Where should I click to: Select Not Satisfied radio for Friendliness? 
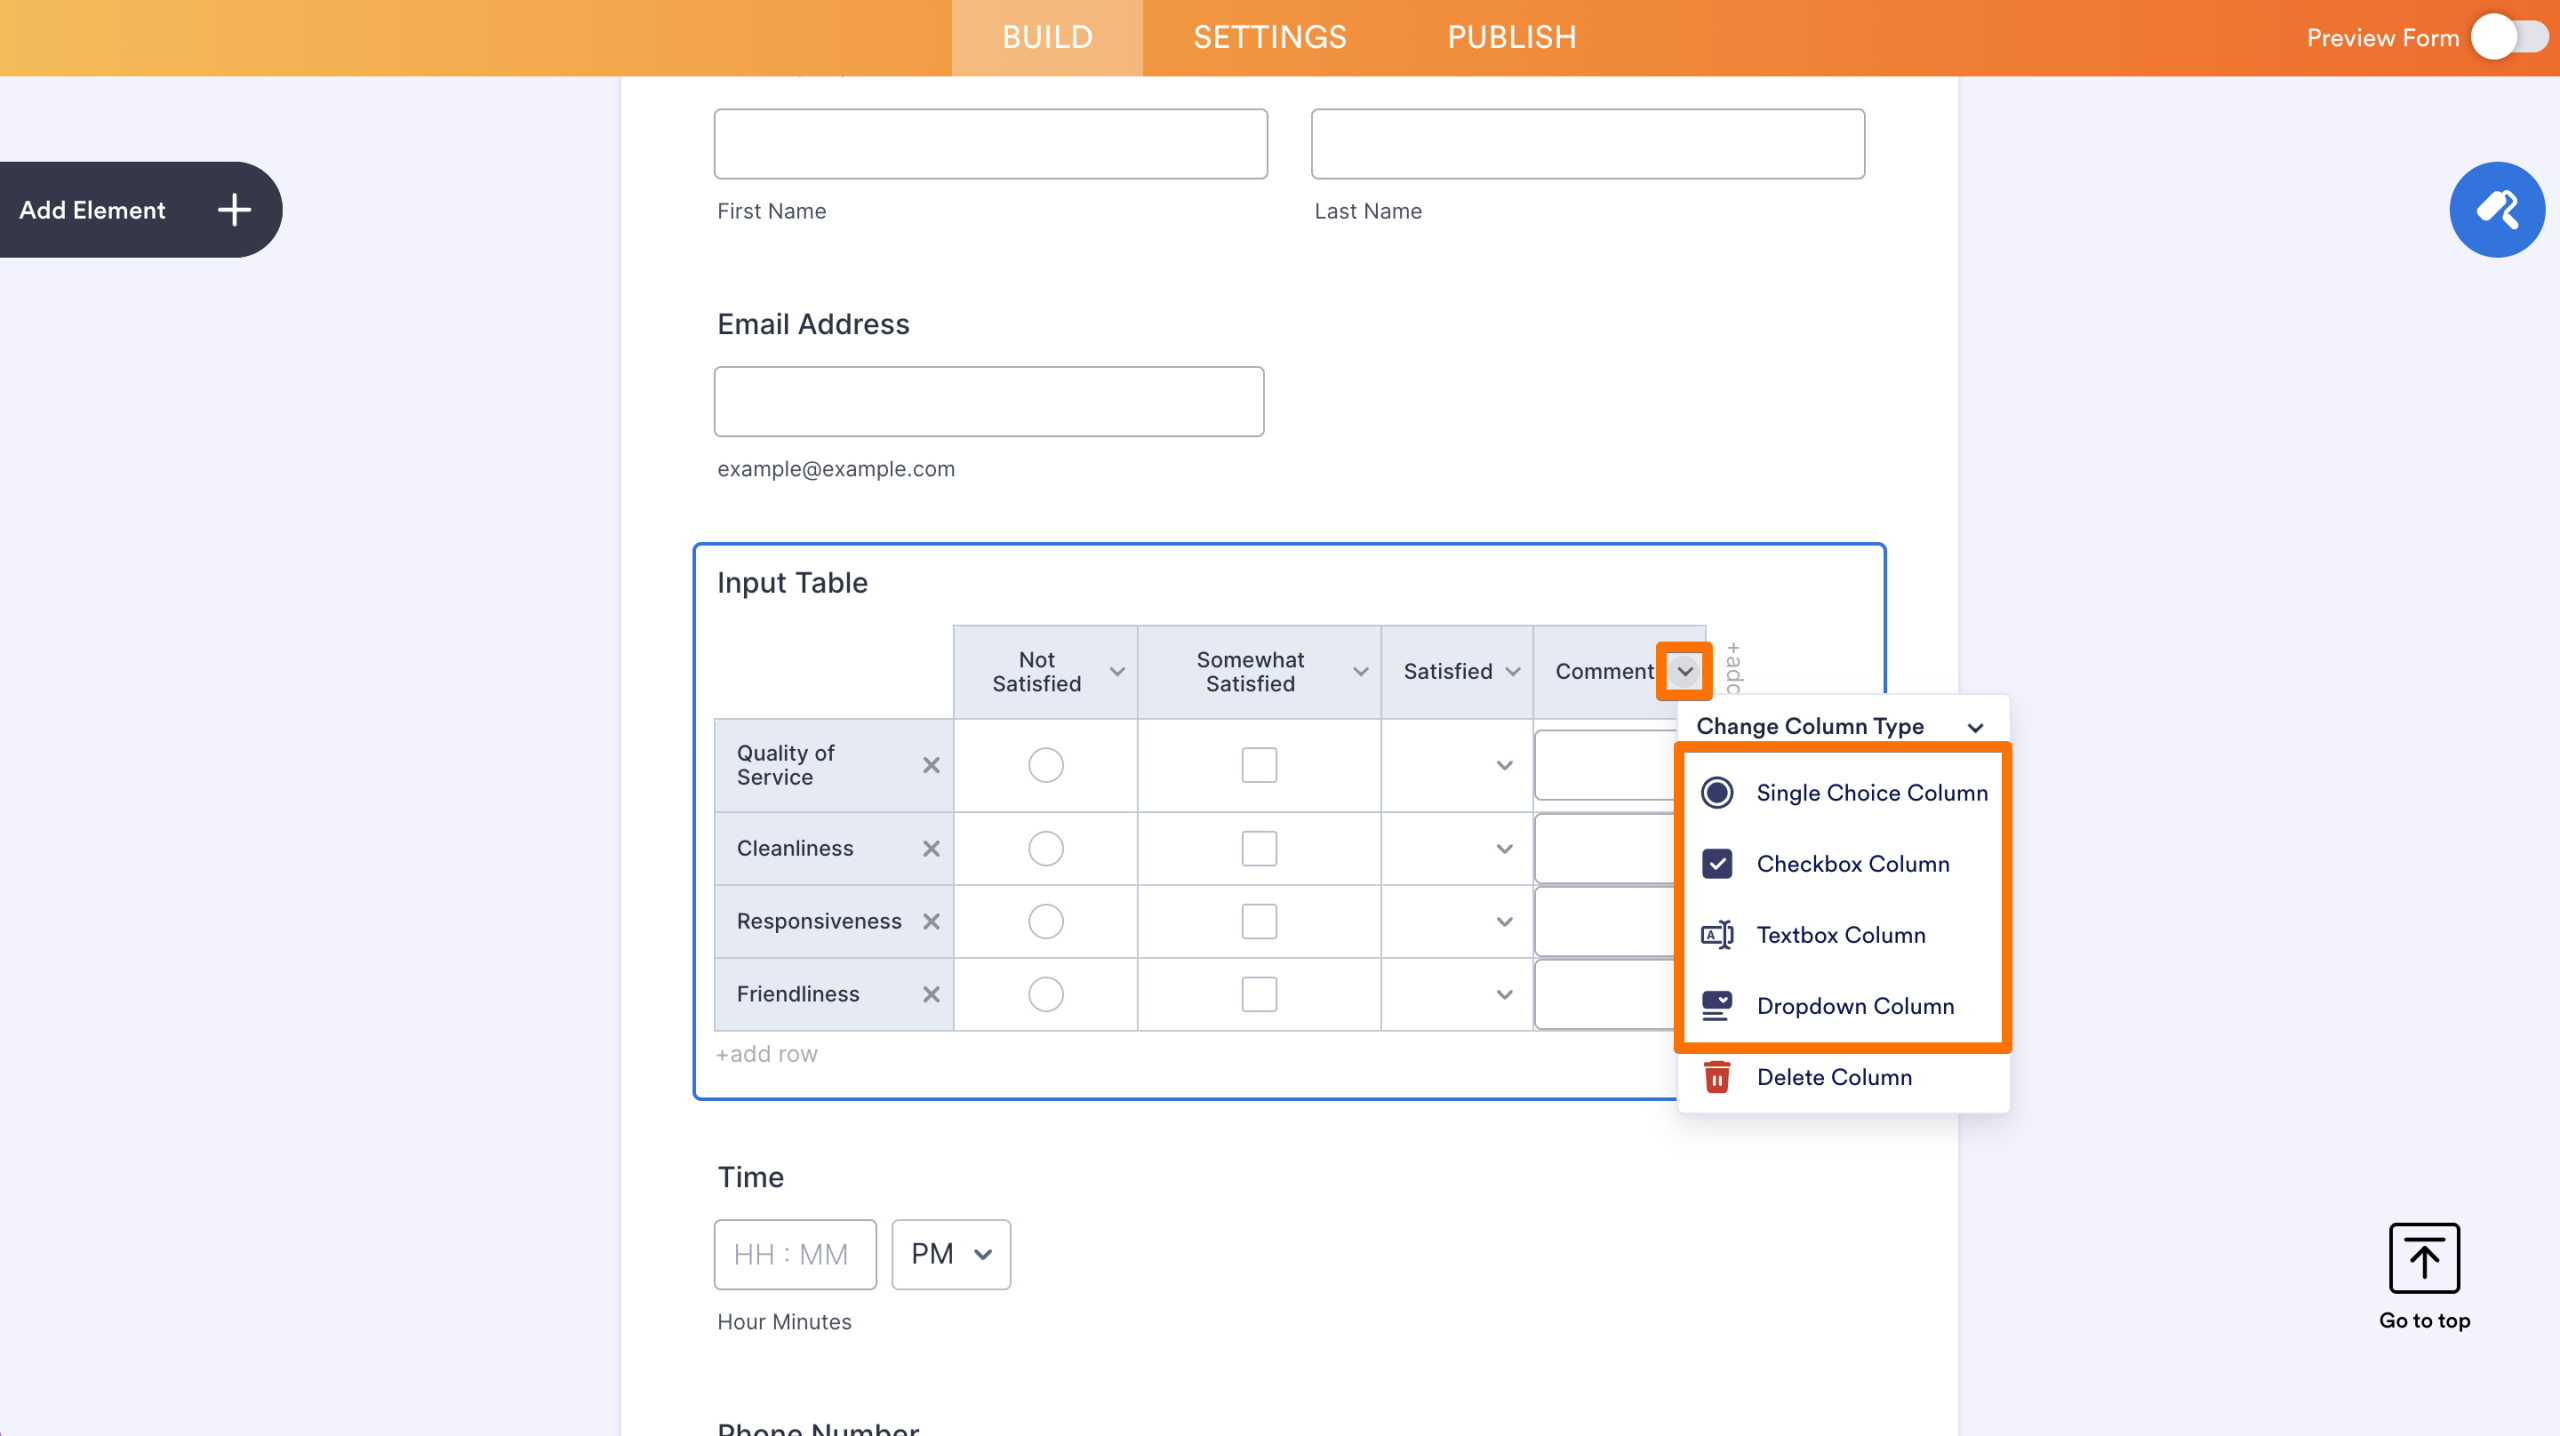pos(1046,993)
